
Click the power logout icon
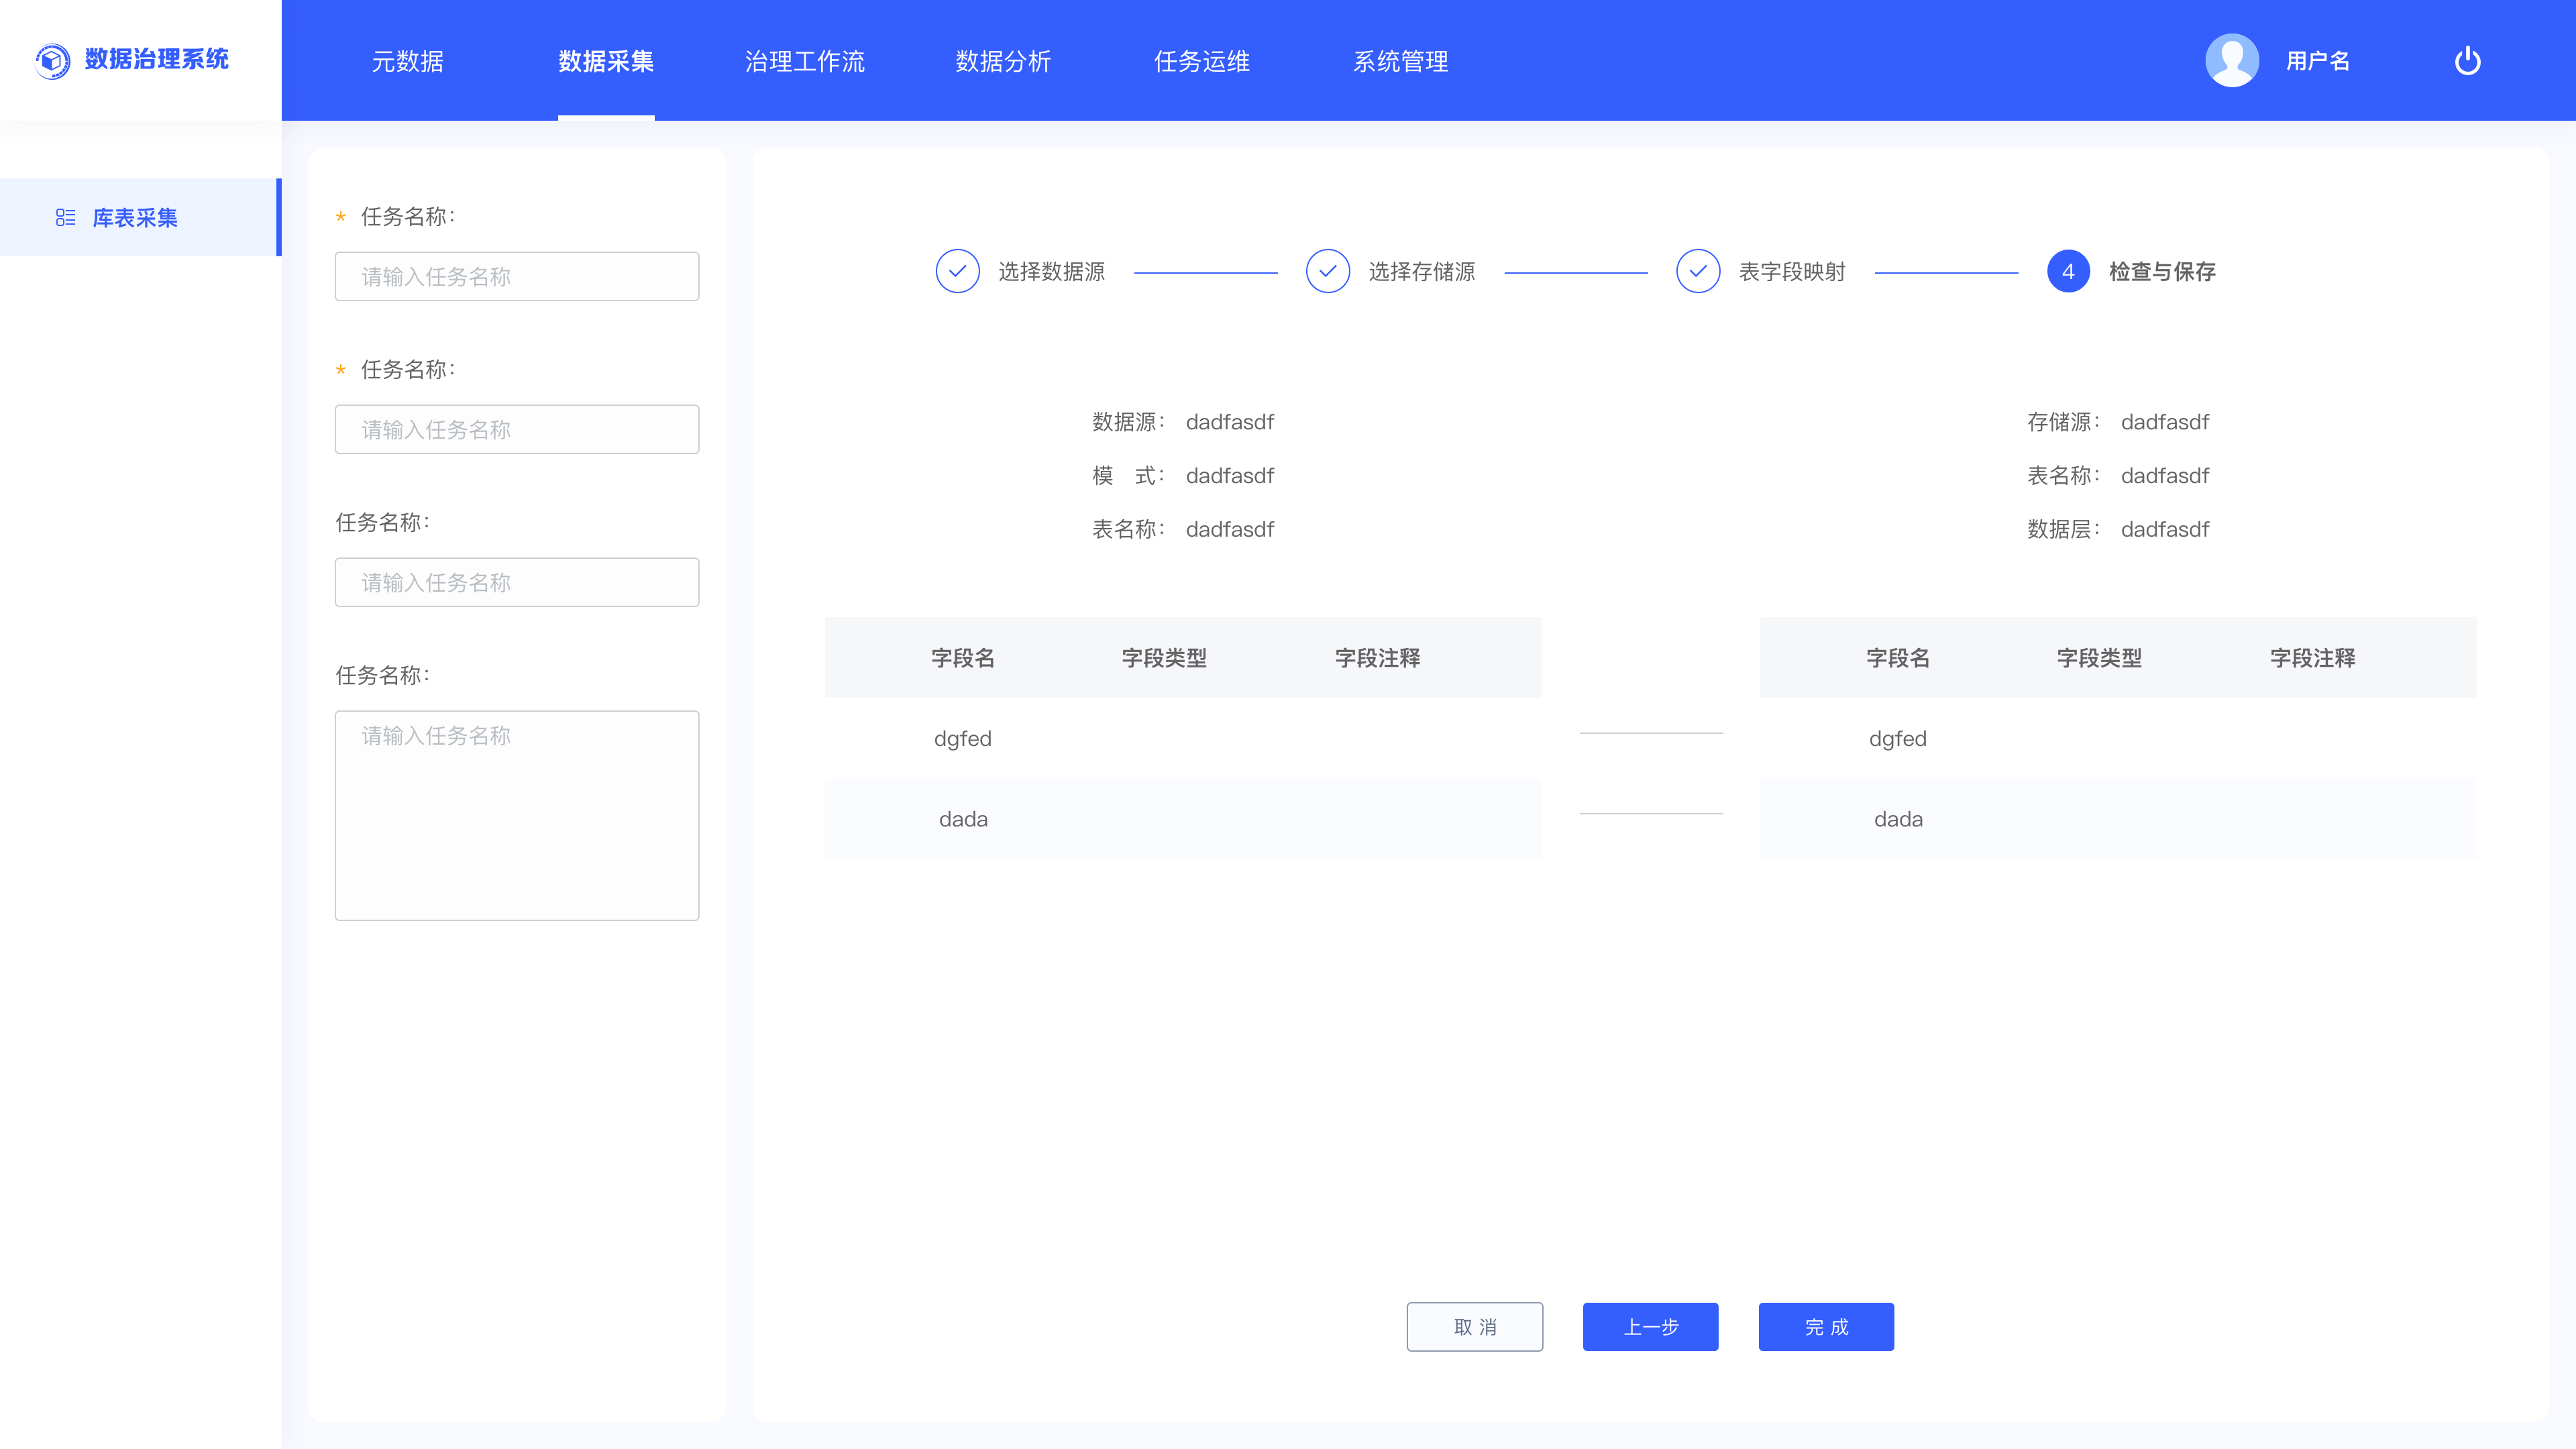coord(2467,60)
